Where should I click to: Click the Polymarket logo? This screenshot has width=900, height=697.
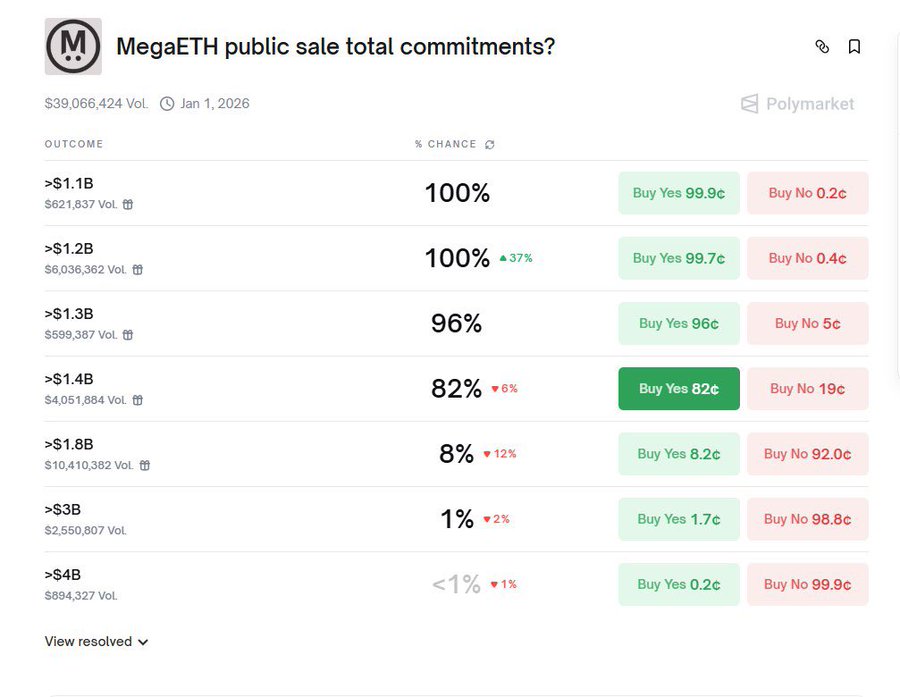click(797, 103)
